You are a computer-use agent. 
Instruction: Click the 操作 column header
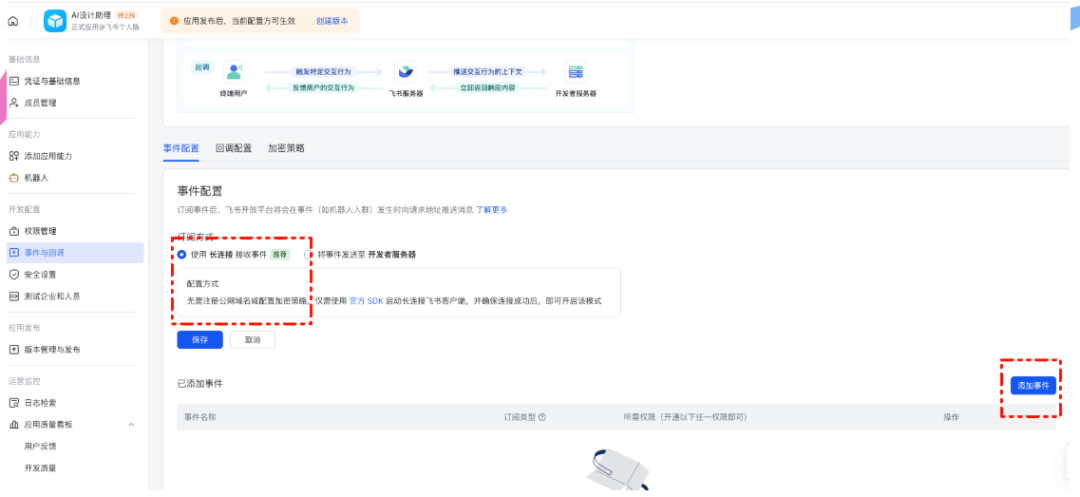pyautogui.click(x=951, y=417)
